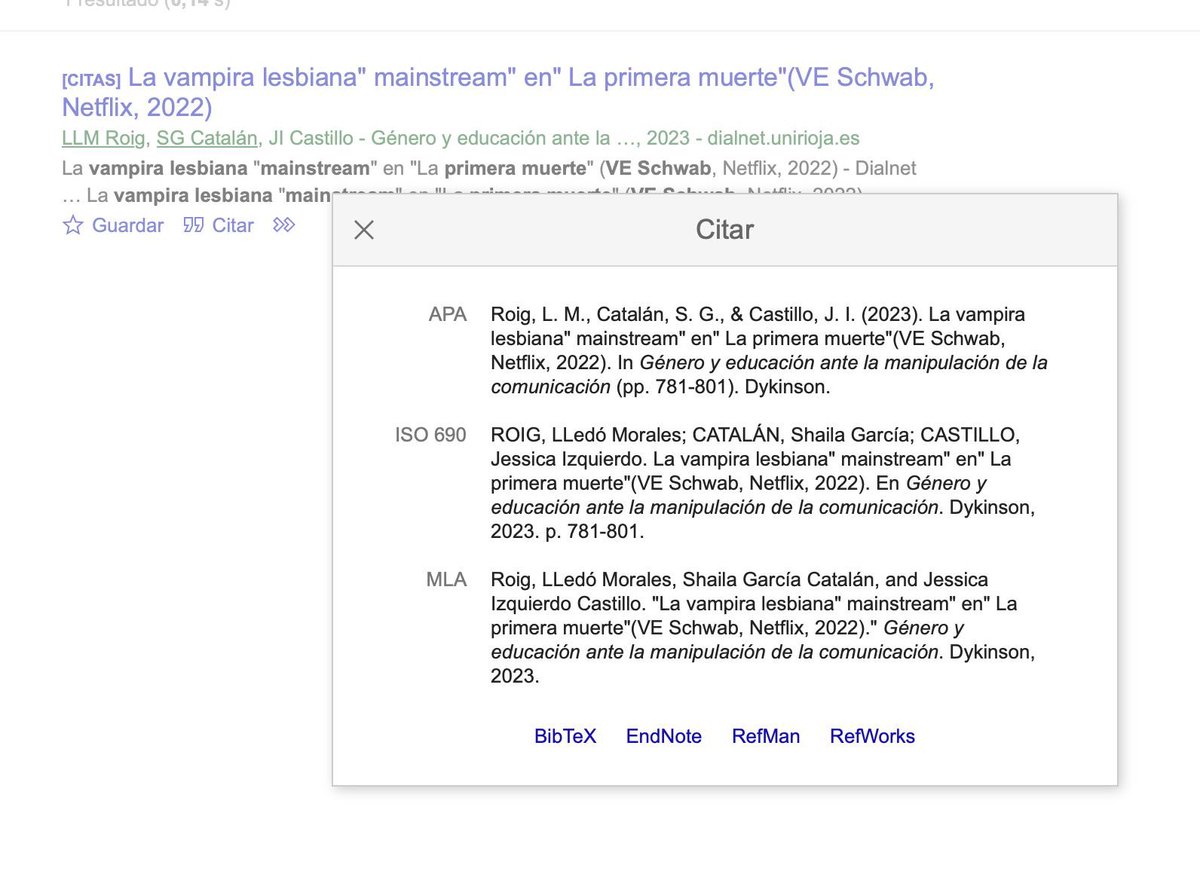Select the ISO 690 citation text
This screenshot has height=874, width=1200.
(x=763, y=483)
